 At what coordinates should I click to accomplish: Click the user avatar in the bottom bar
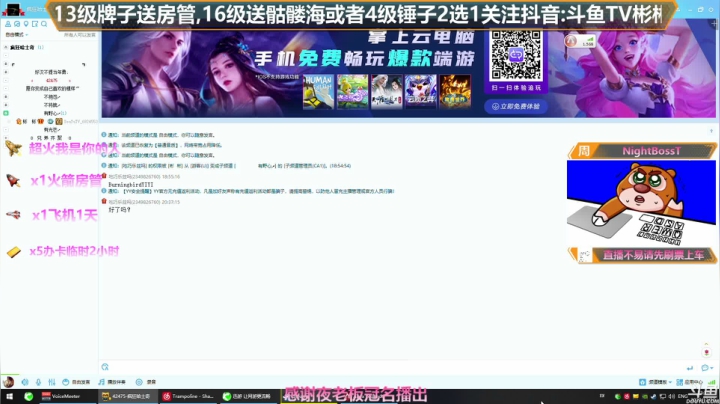click(8, 382)
